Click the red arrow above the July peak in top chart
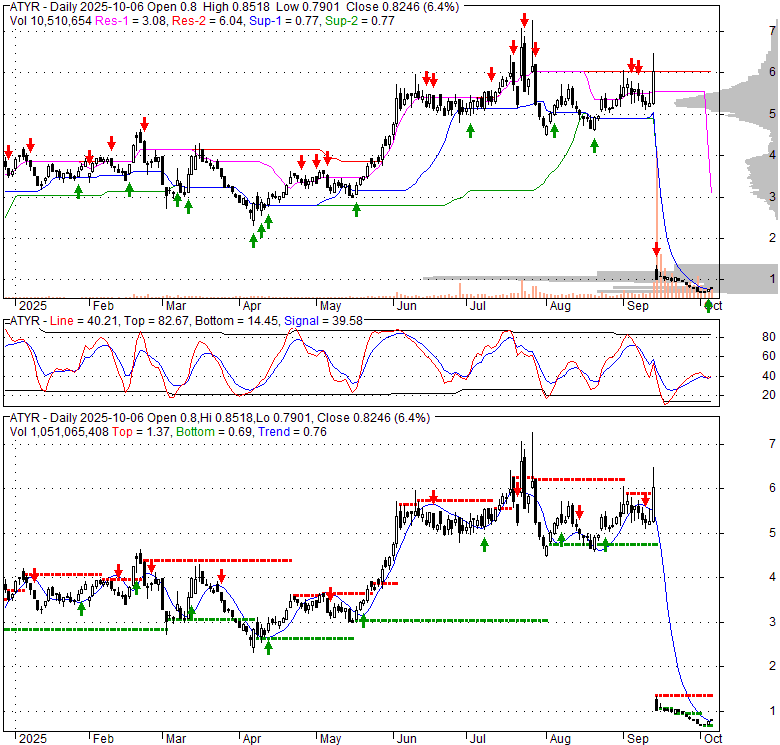 (x=524, y=21)
